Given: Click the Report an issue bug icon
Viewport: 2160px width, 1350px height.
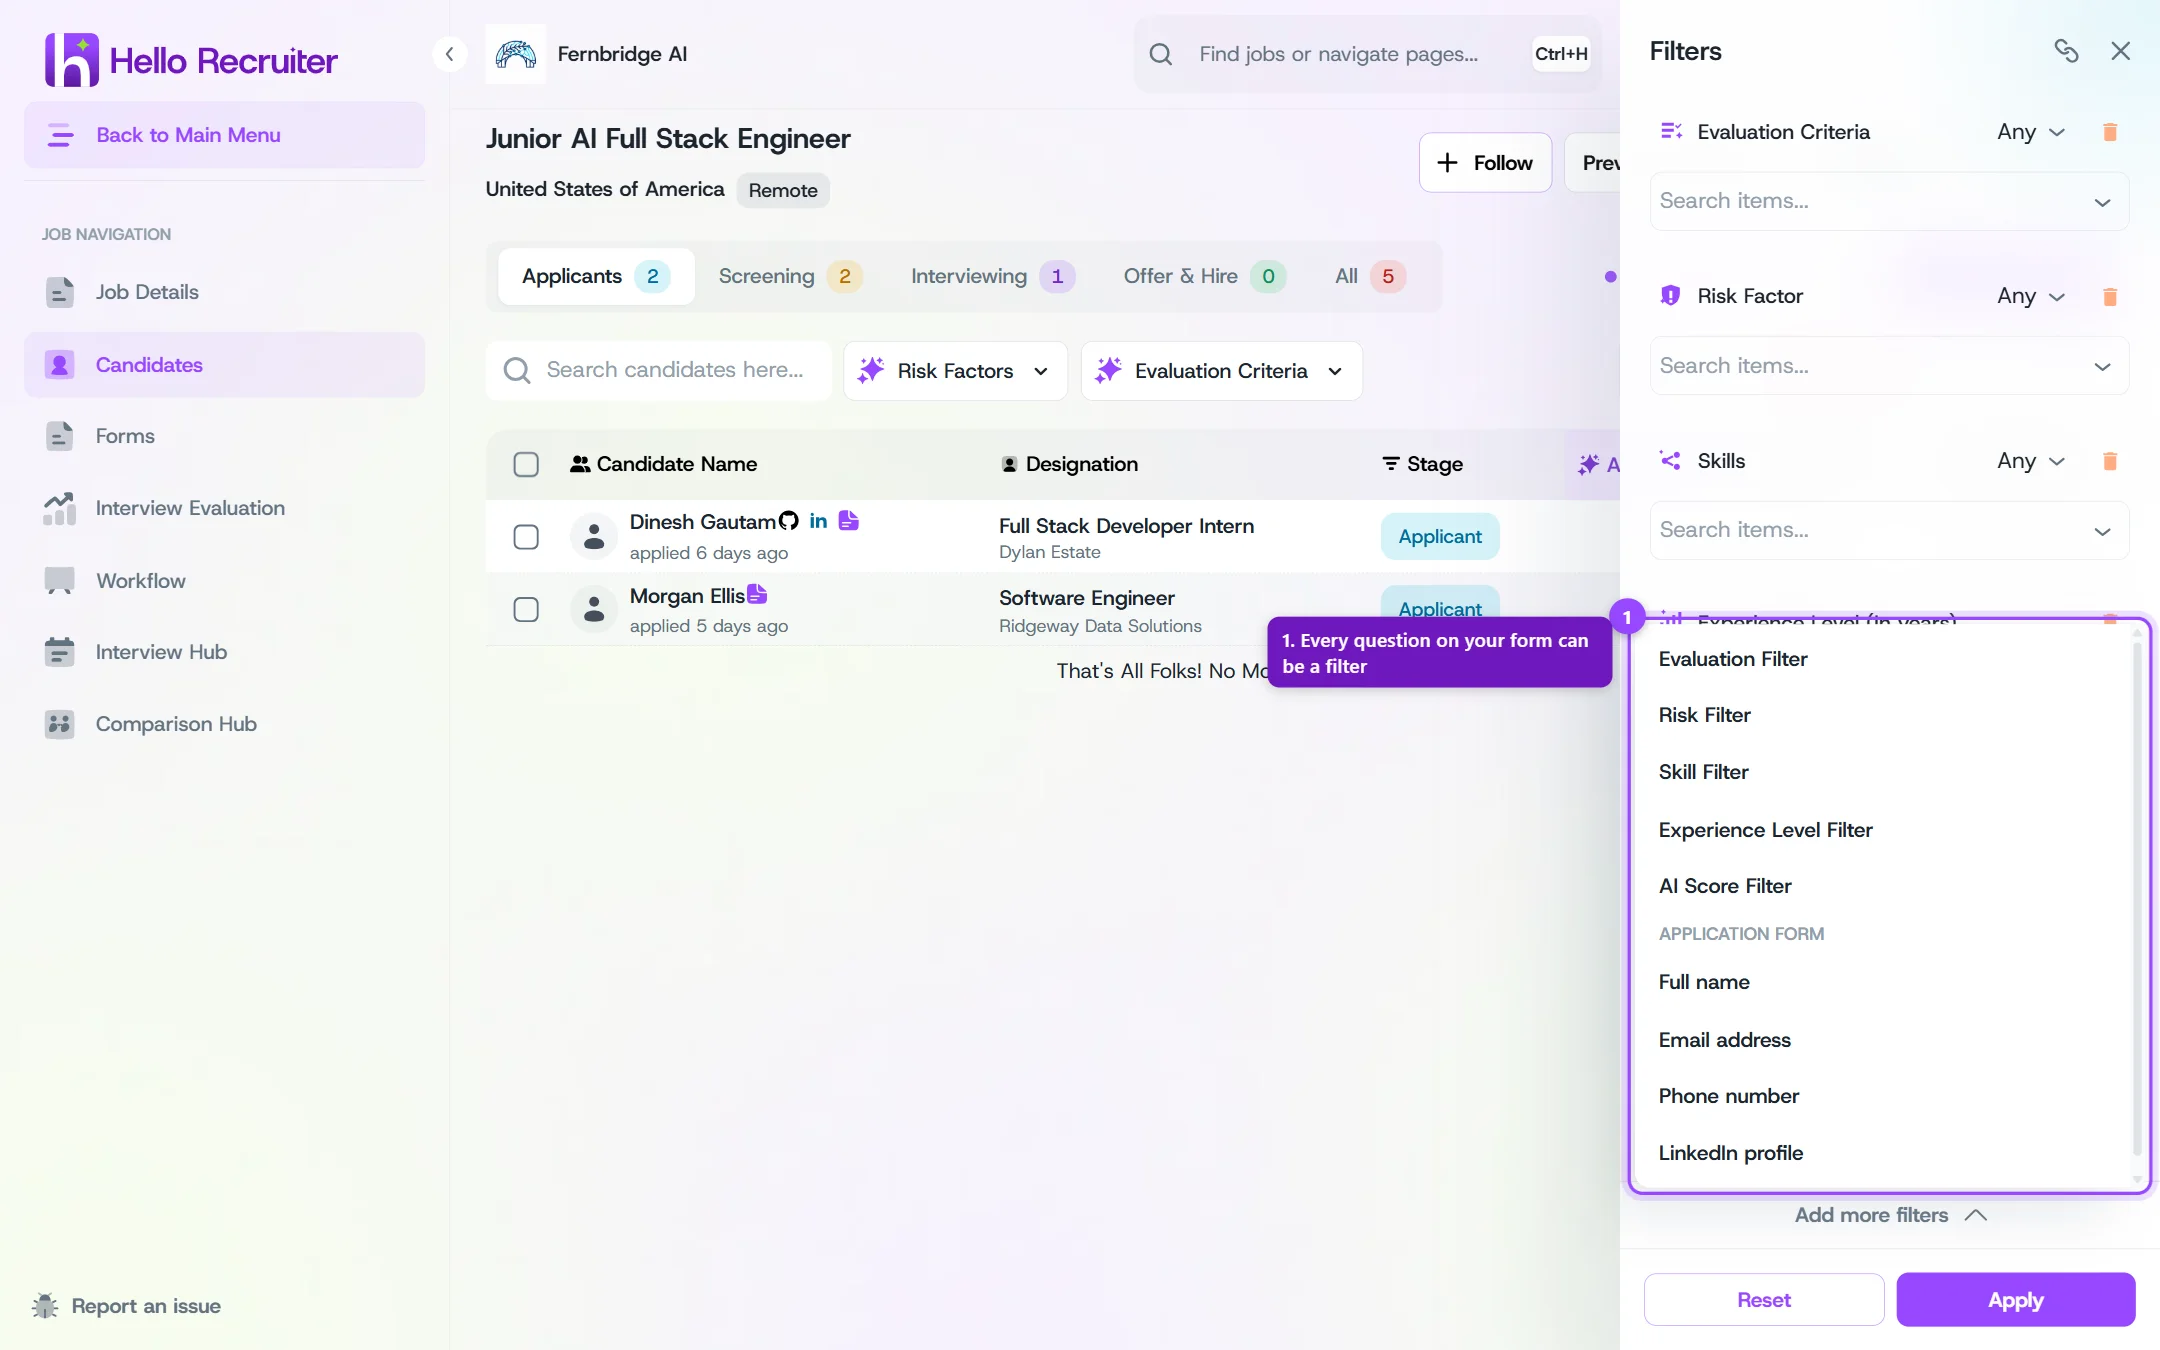Looking at the screenshot, I should point(45,1305).
